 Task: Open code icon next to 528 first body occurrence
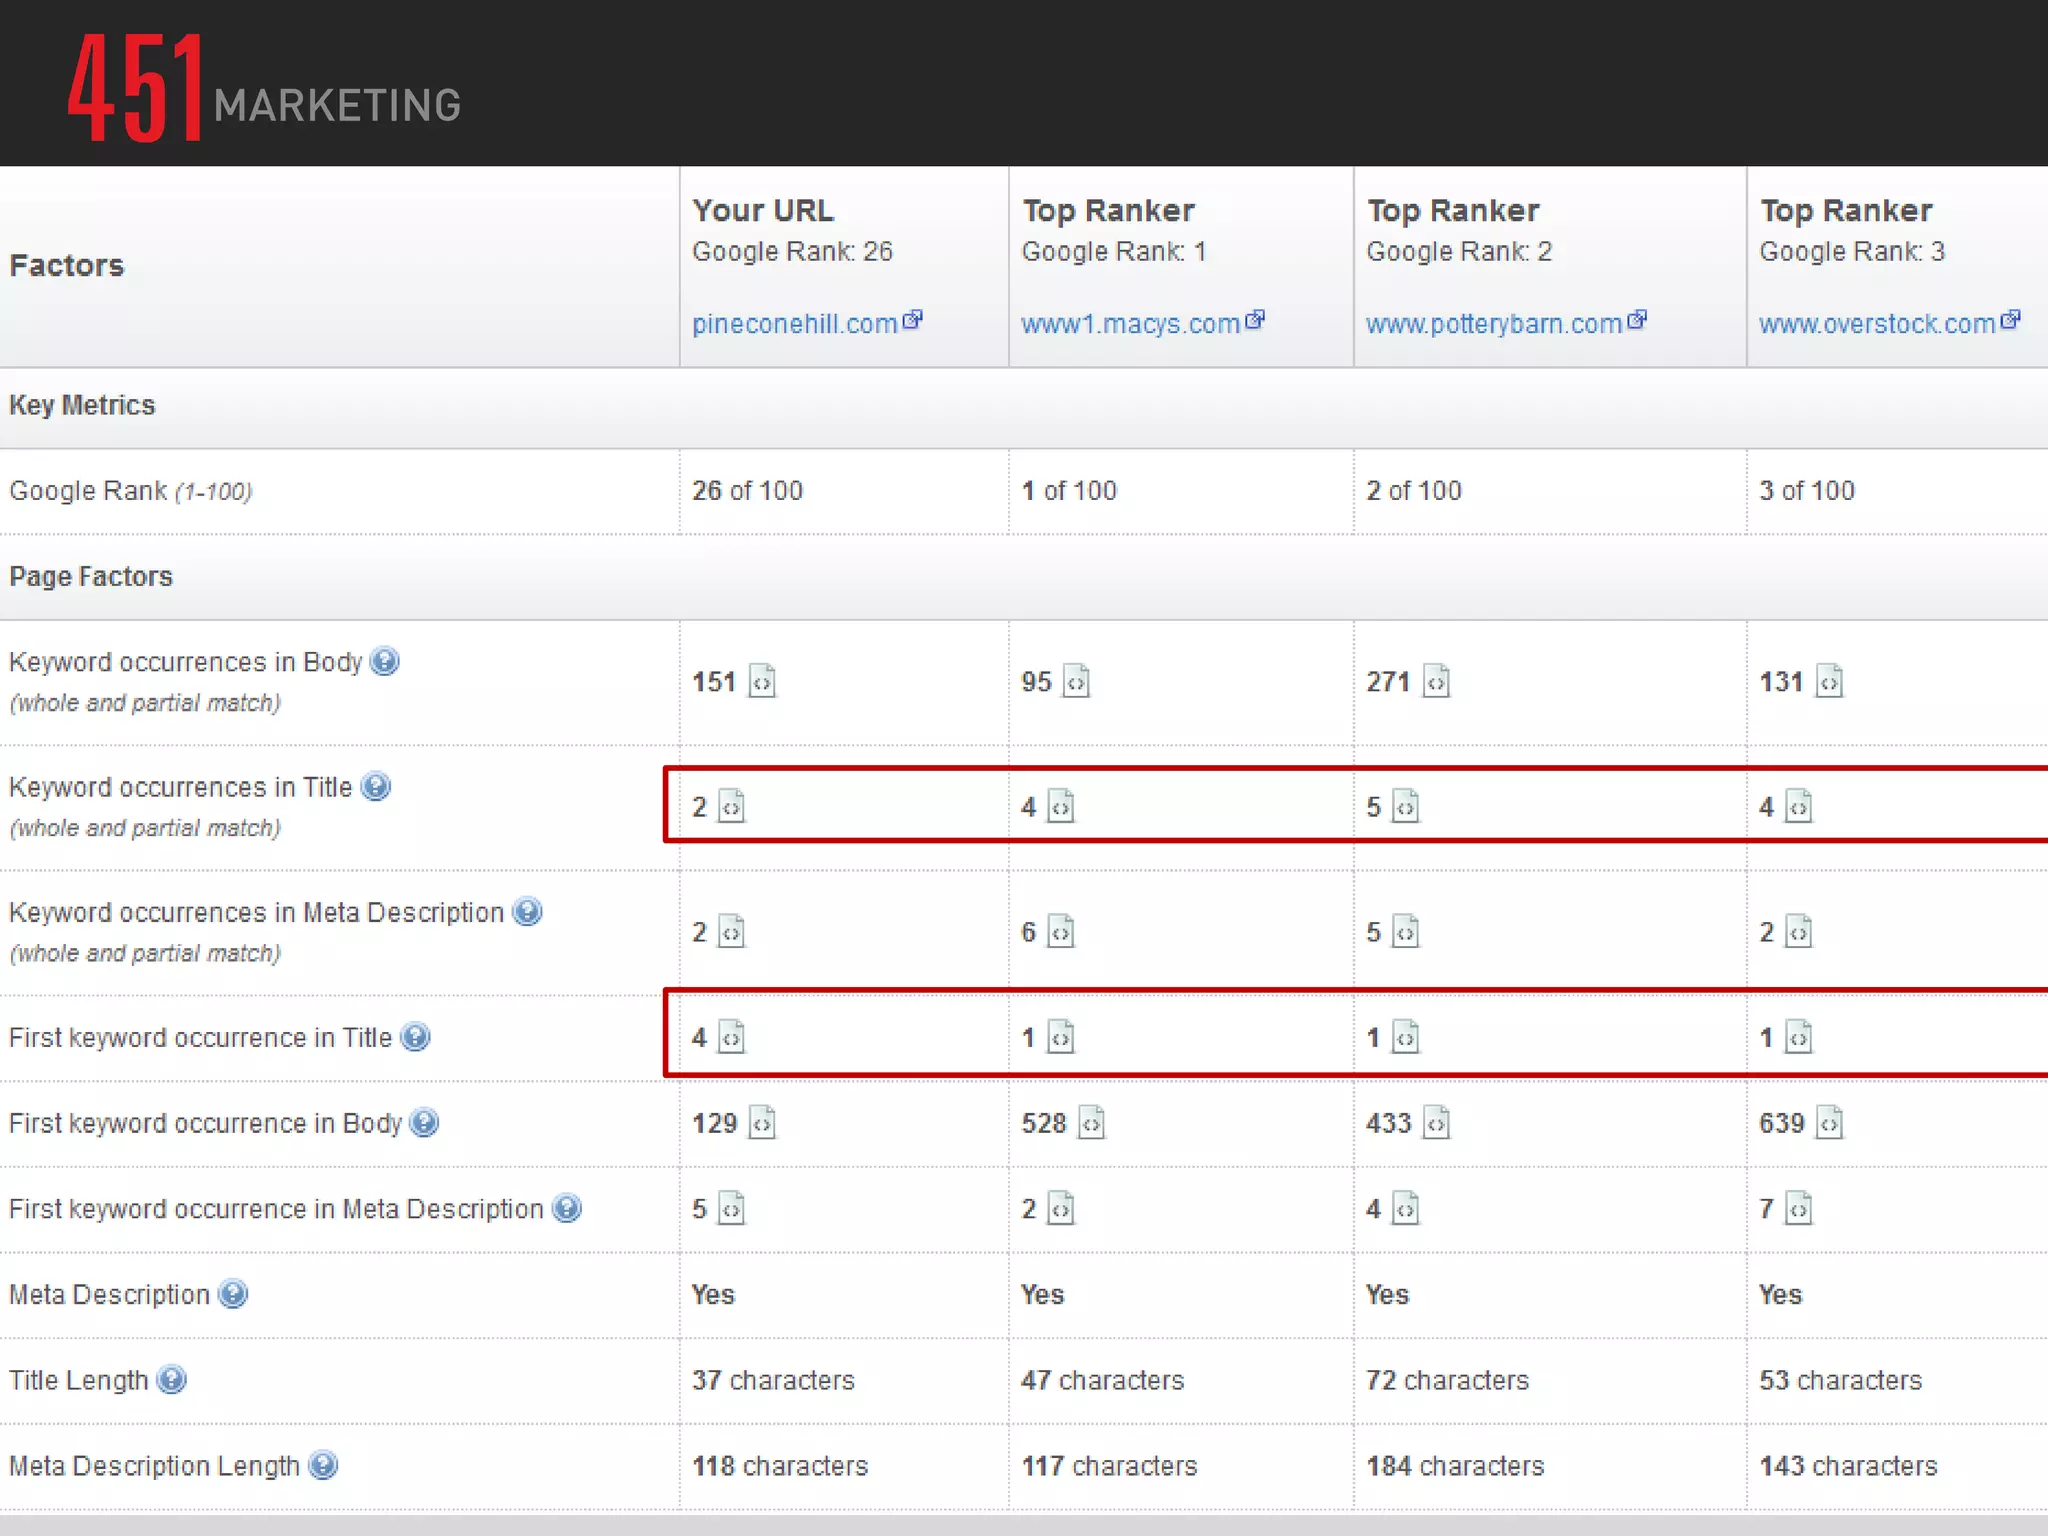tap(1091, 1123)
